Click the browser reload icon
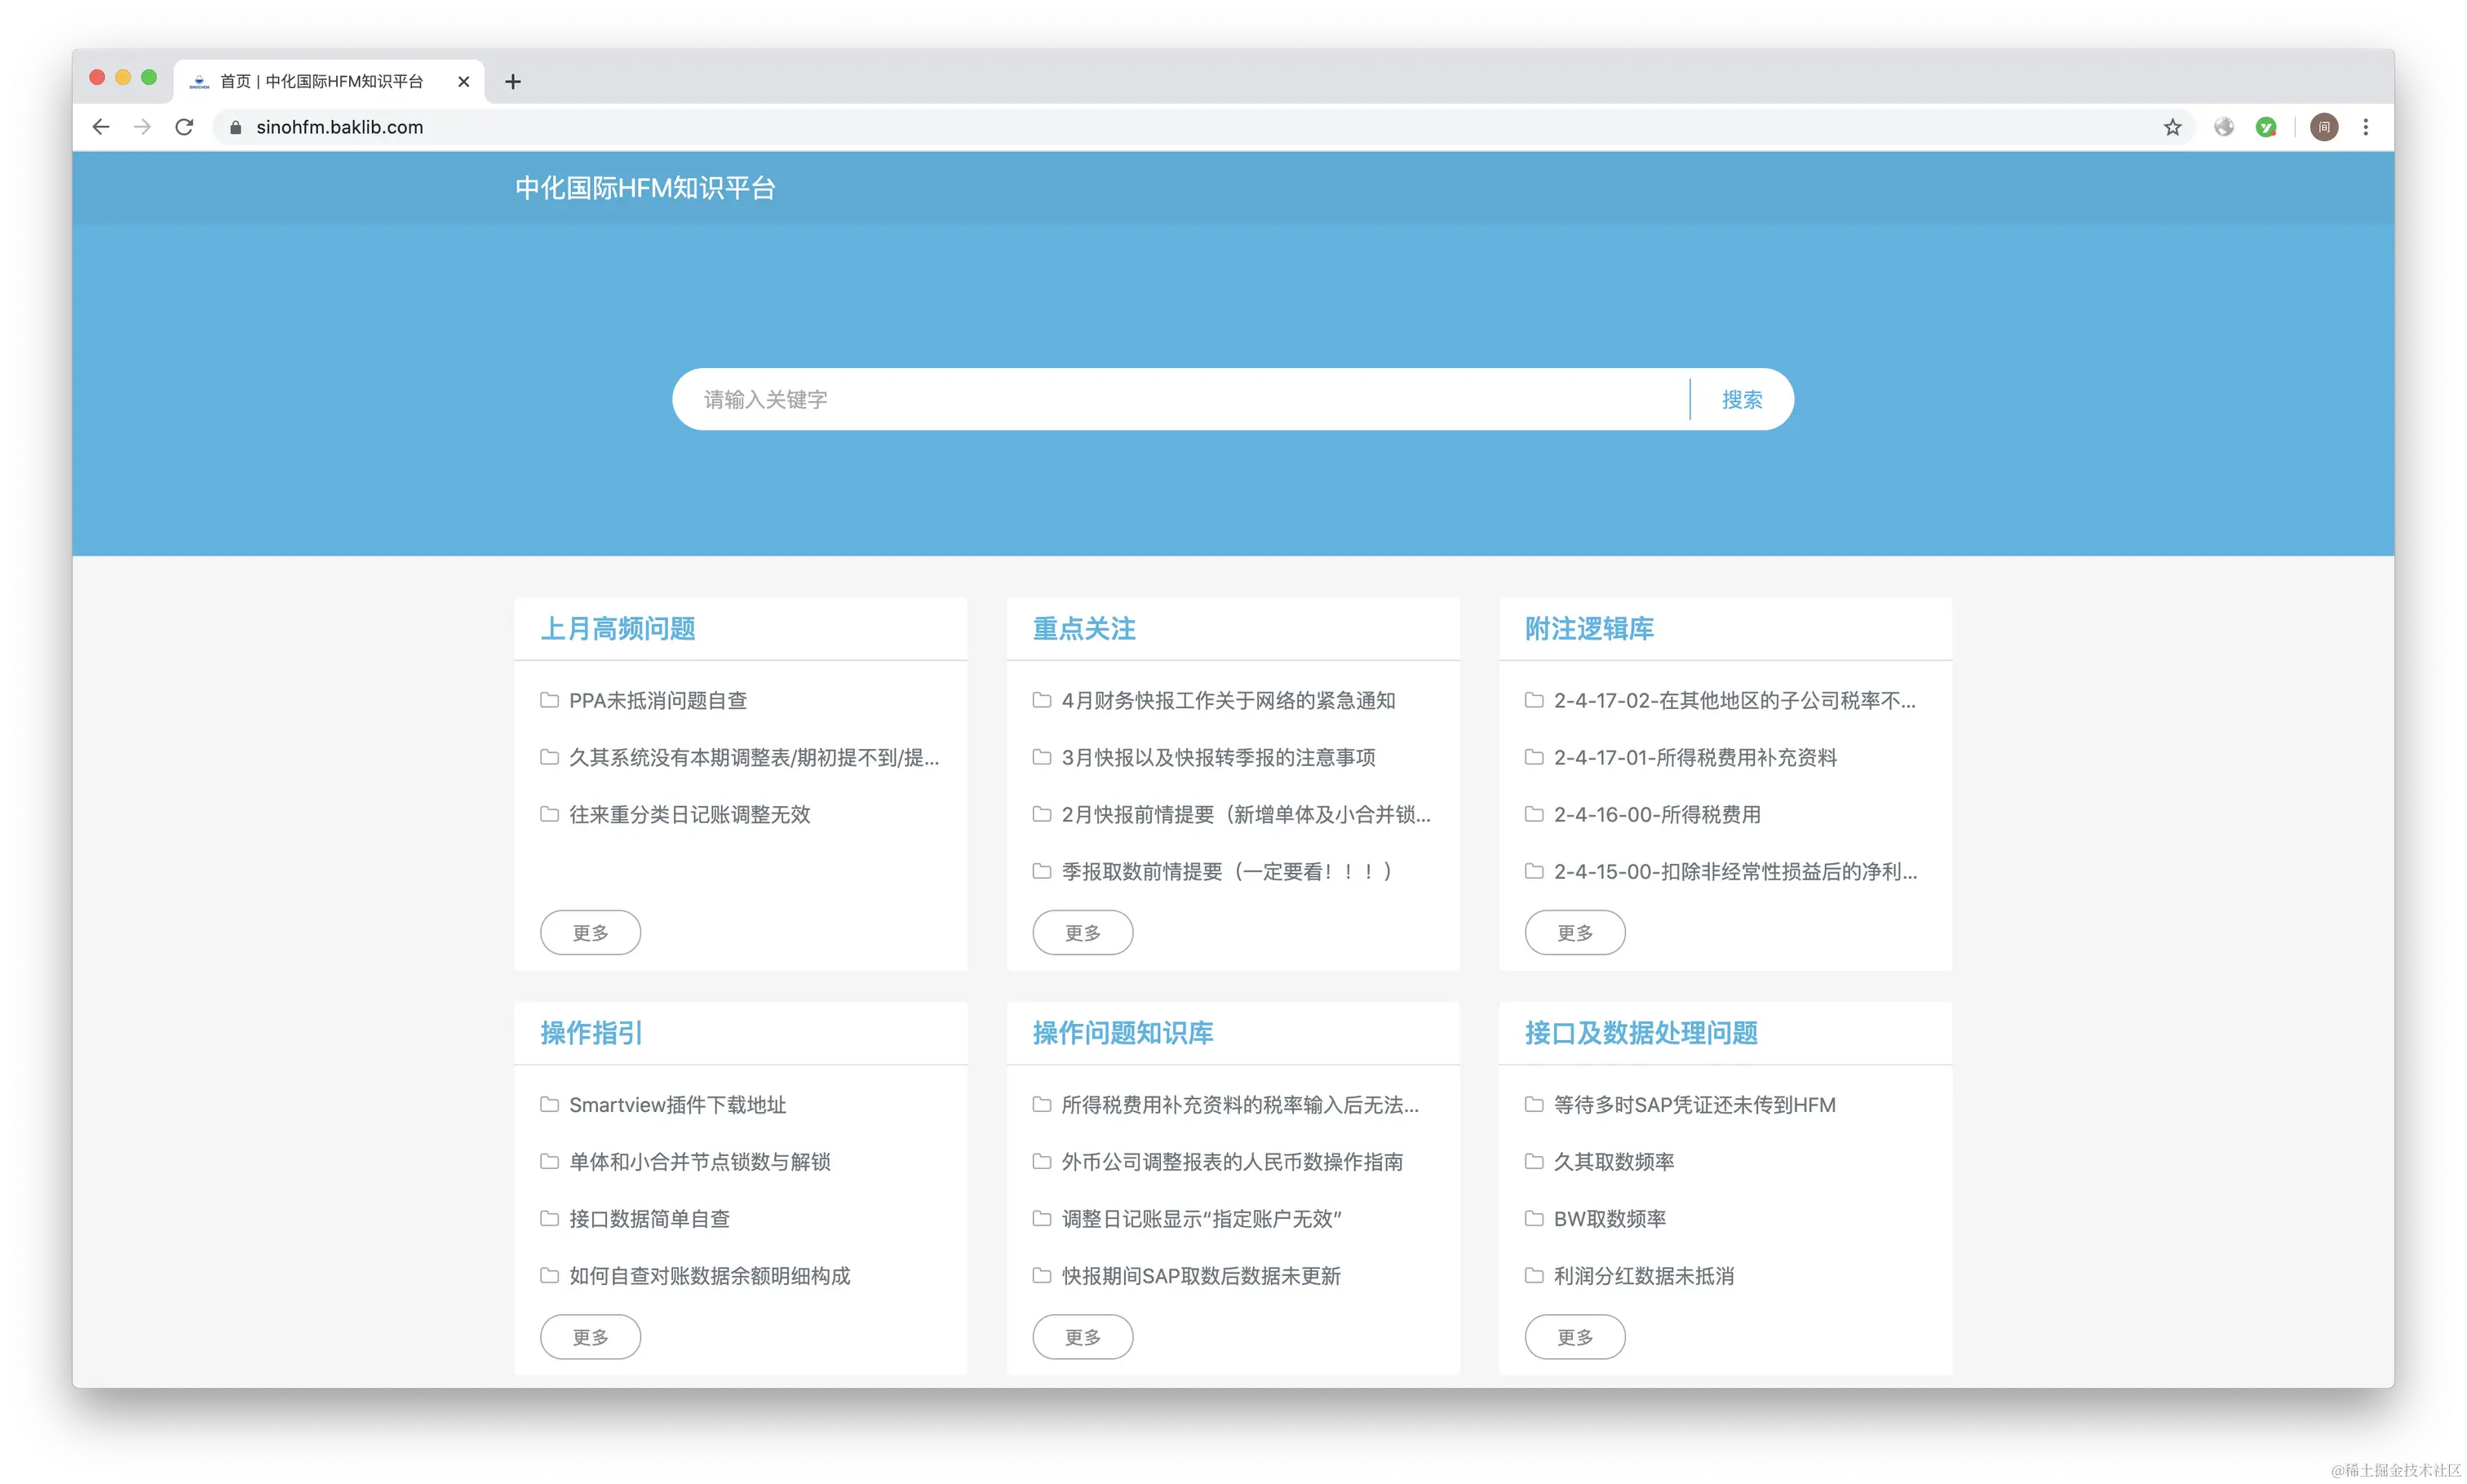The height and width of the screenshot is (1484, 2467). [x=184, y=127]
